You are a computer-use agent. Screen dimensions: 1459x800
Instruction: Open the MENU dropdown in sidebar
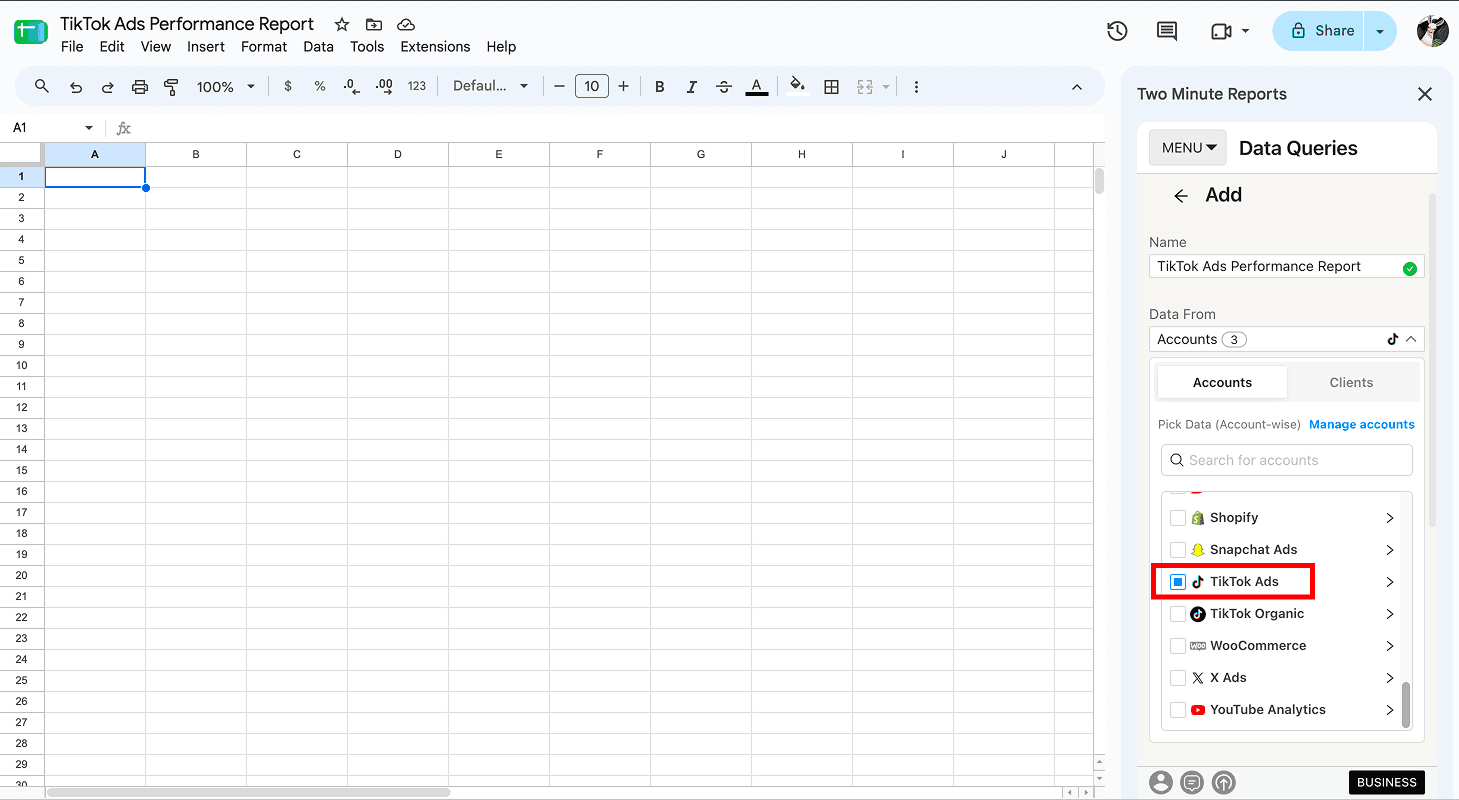pyautogui.click(x=1188, y=148)
